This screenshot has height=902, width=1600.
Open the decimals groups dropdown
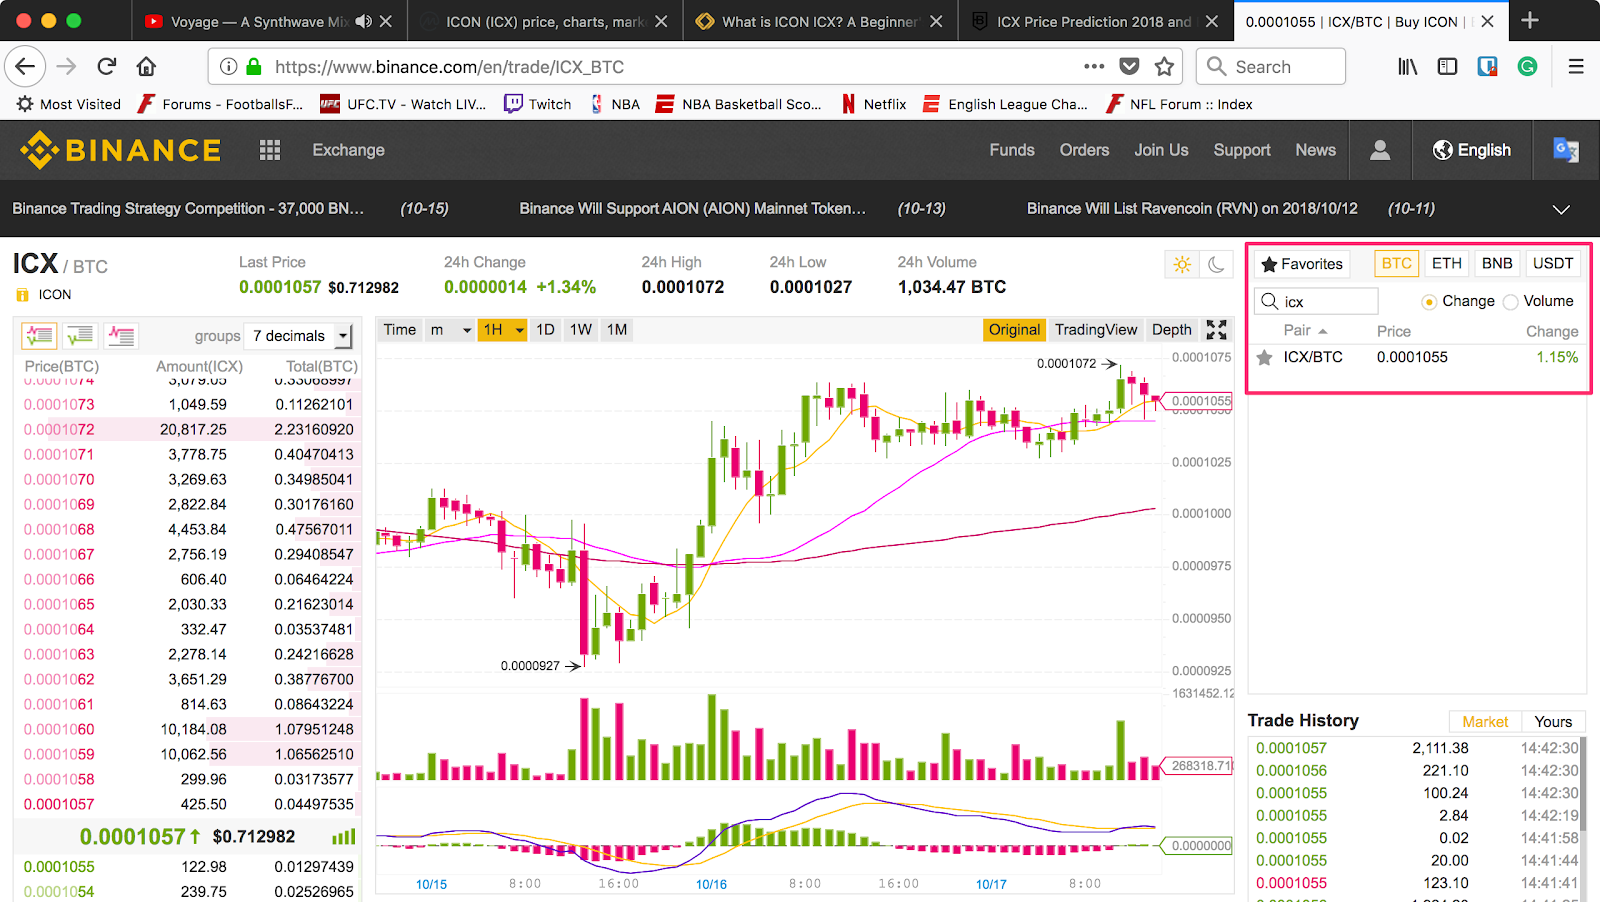point(299,336)
